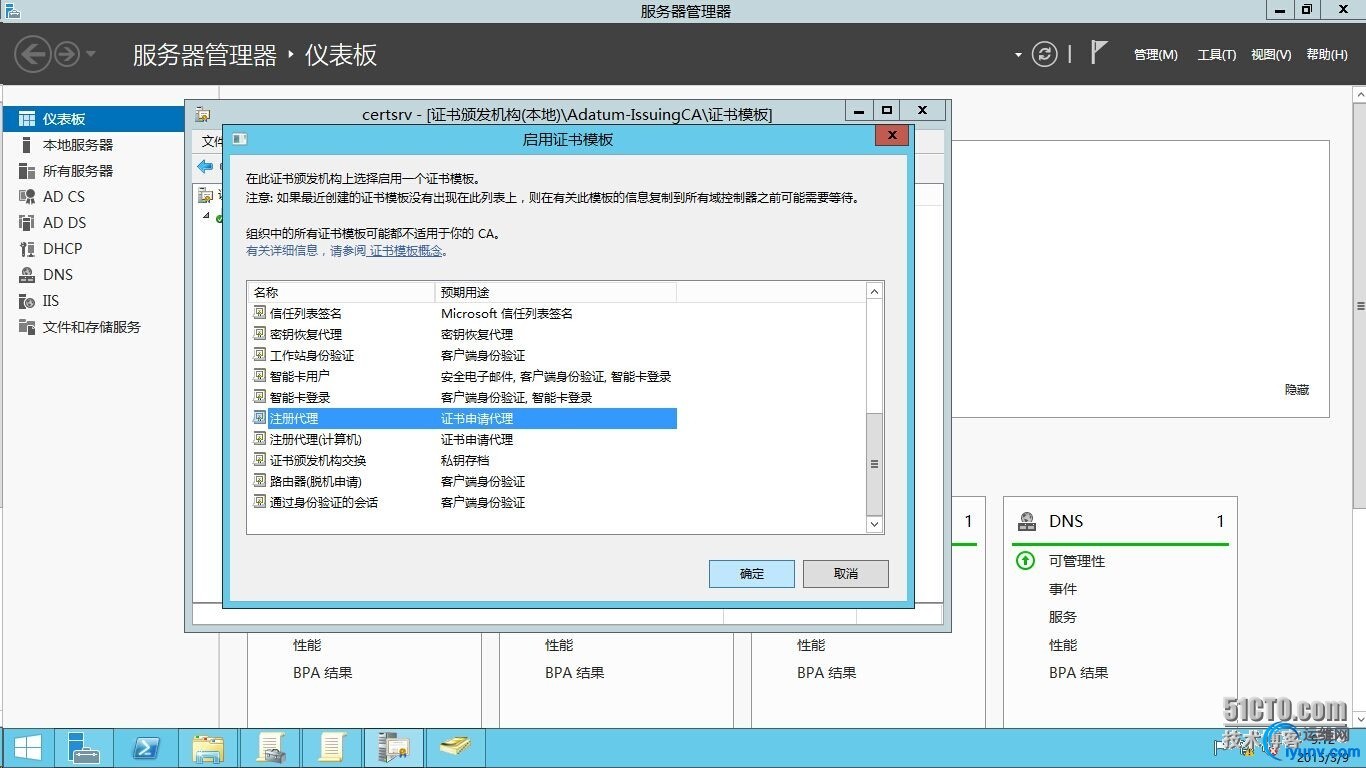Click the IIS sidebar icon
1366x768 pixels.
(x=27, y=301)
